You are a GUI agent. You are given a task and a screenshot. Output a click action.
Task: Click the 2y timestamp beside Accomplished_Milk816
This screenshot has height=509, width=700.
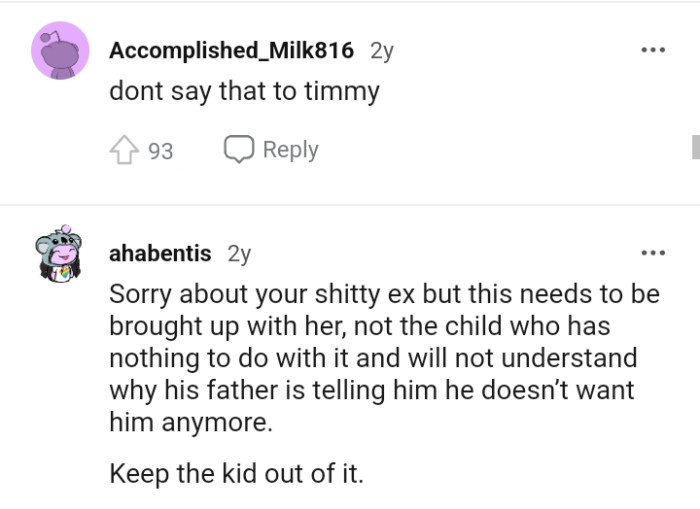[382, 50]
